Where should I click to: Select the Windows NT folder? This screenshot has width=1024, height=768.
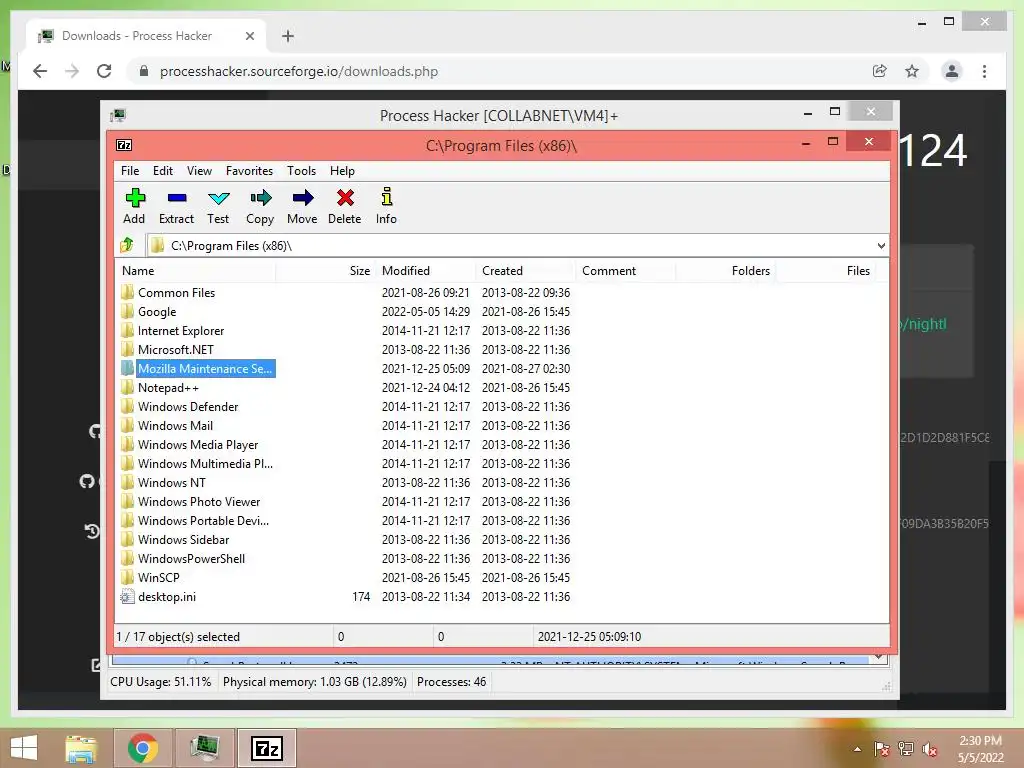[172, 483]
